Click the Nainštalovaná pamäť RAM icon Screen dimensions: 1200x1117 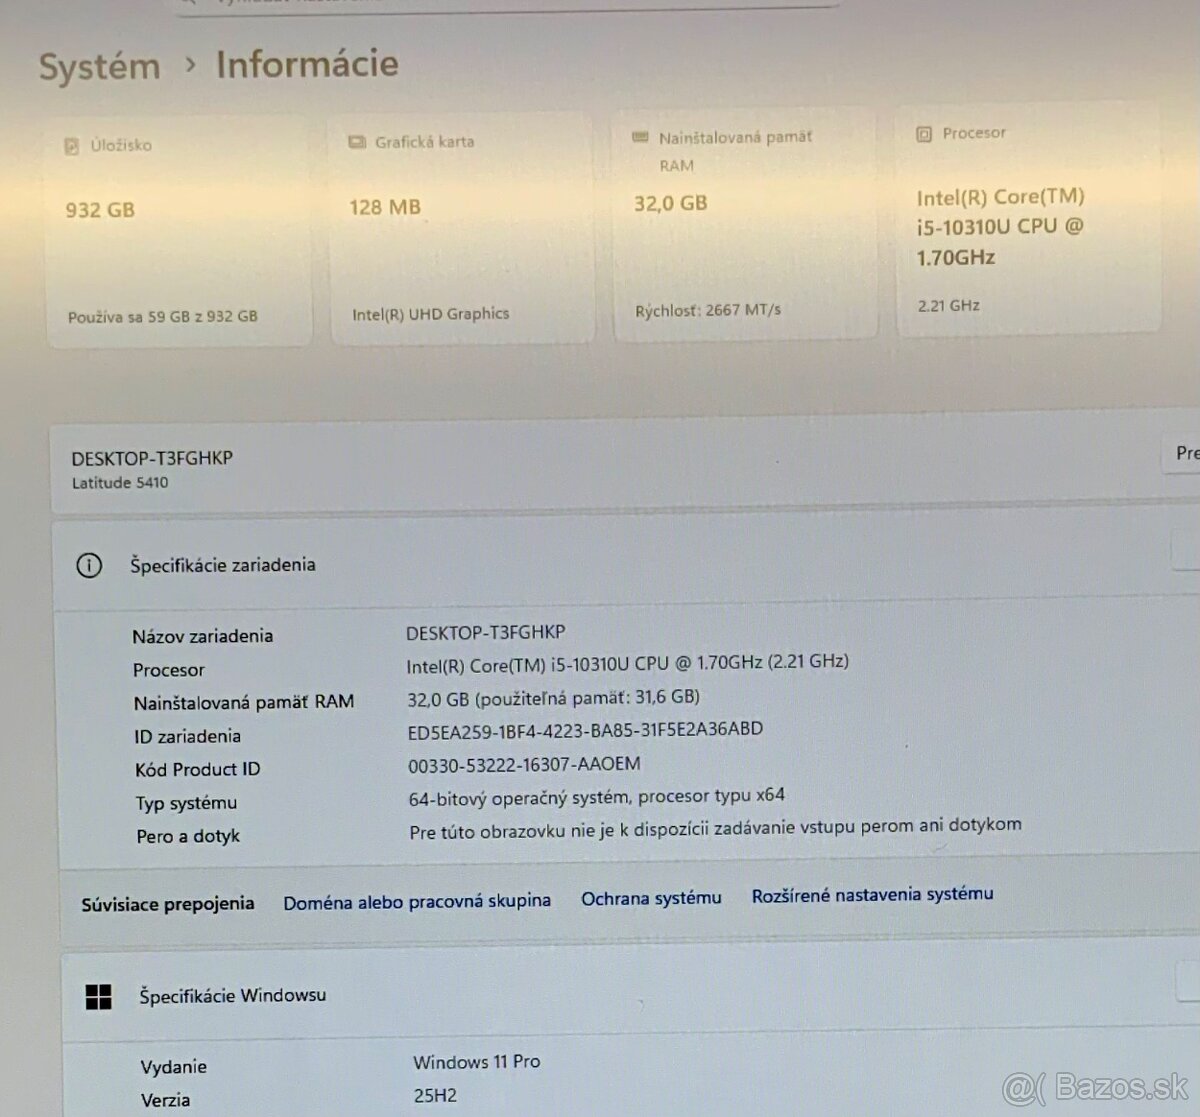click(640, 136)
